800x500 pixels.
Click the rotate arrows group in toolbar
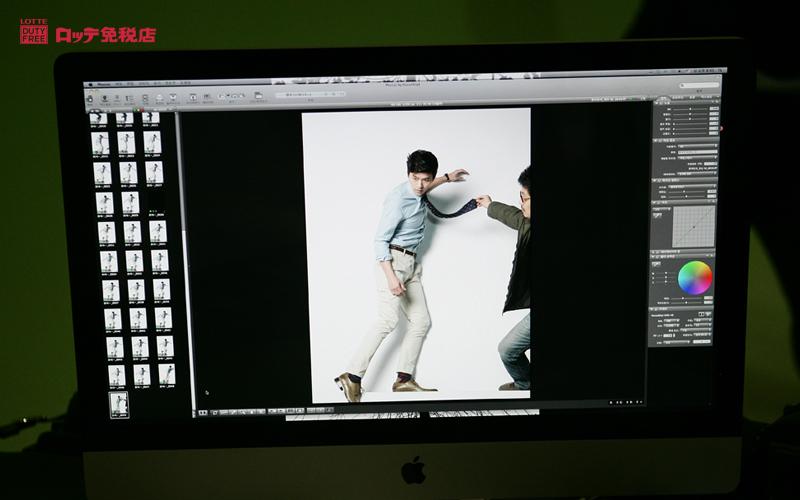click(x=231, y=96)
